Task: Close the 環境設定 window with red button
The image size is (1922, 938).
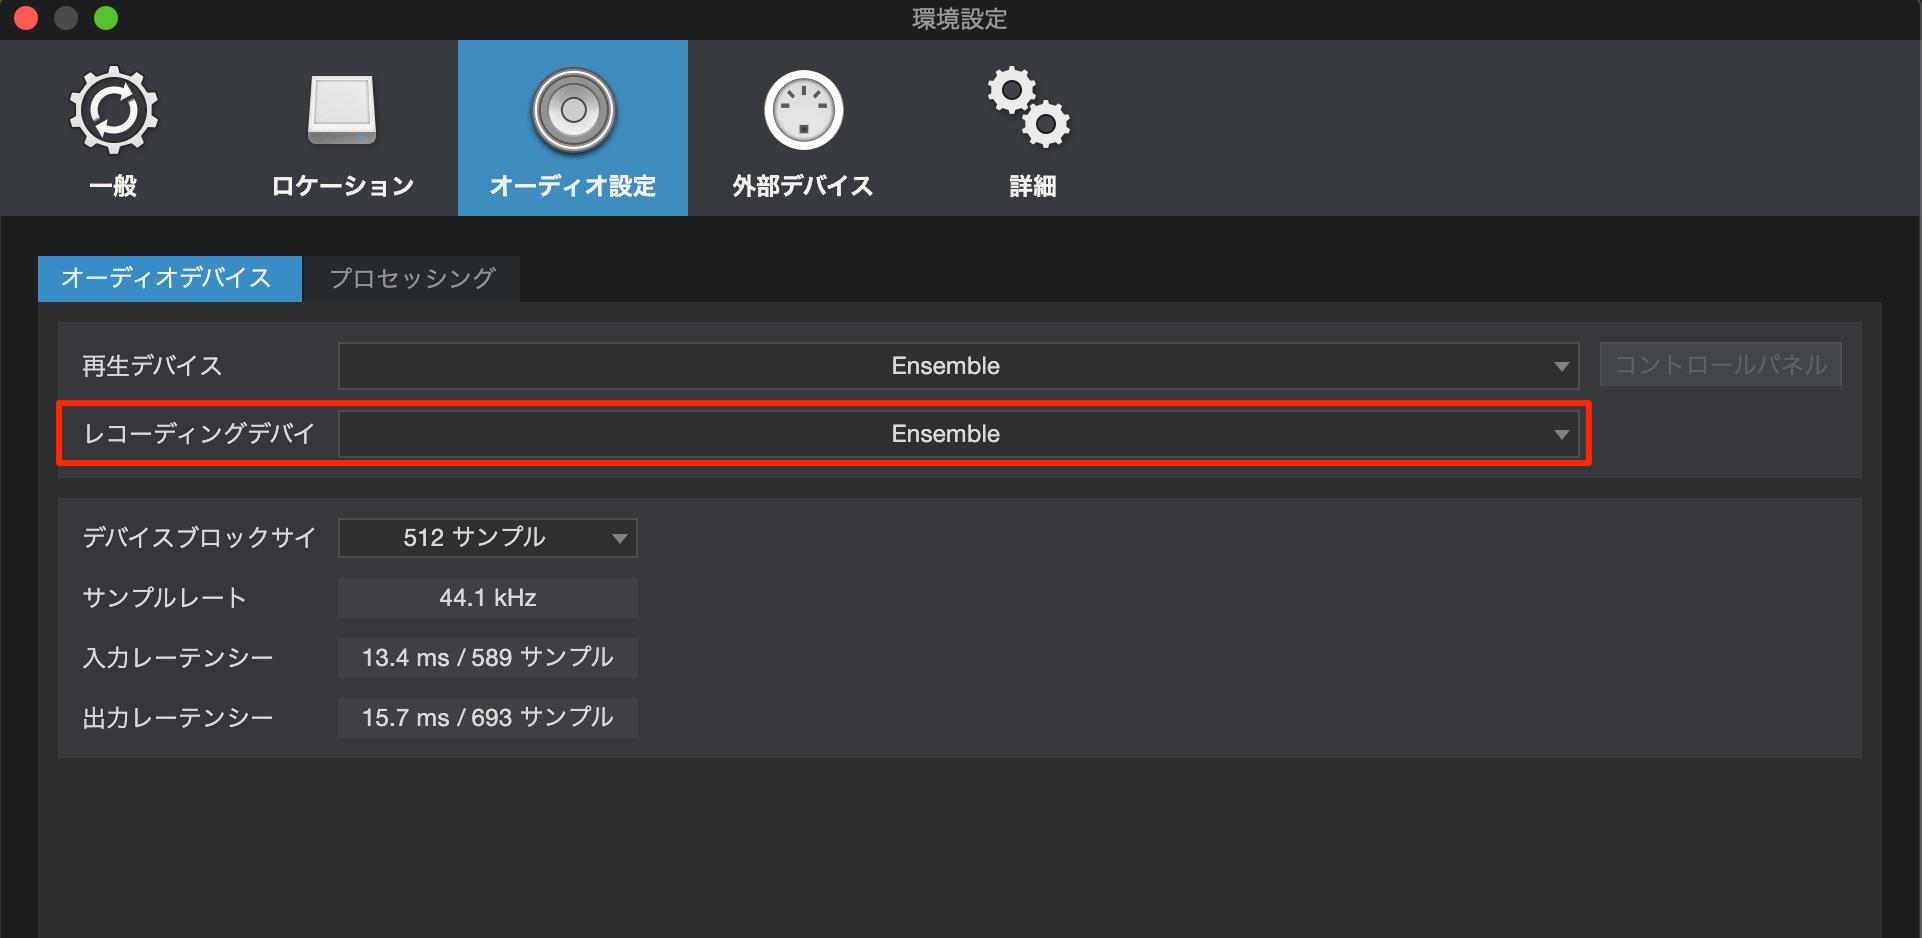Action: (26, 18)
